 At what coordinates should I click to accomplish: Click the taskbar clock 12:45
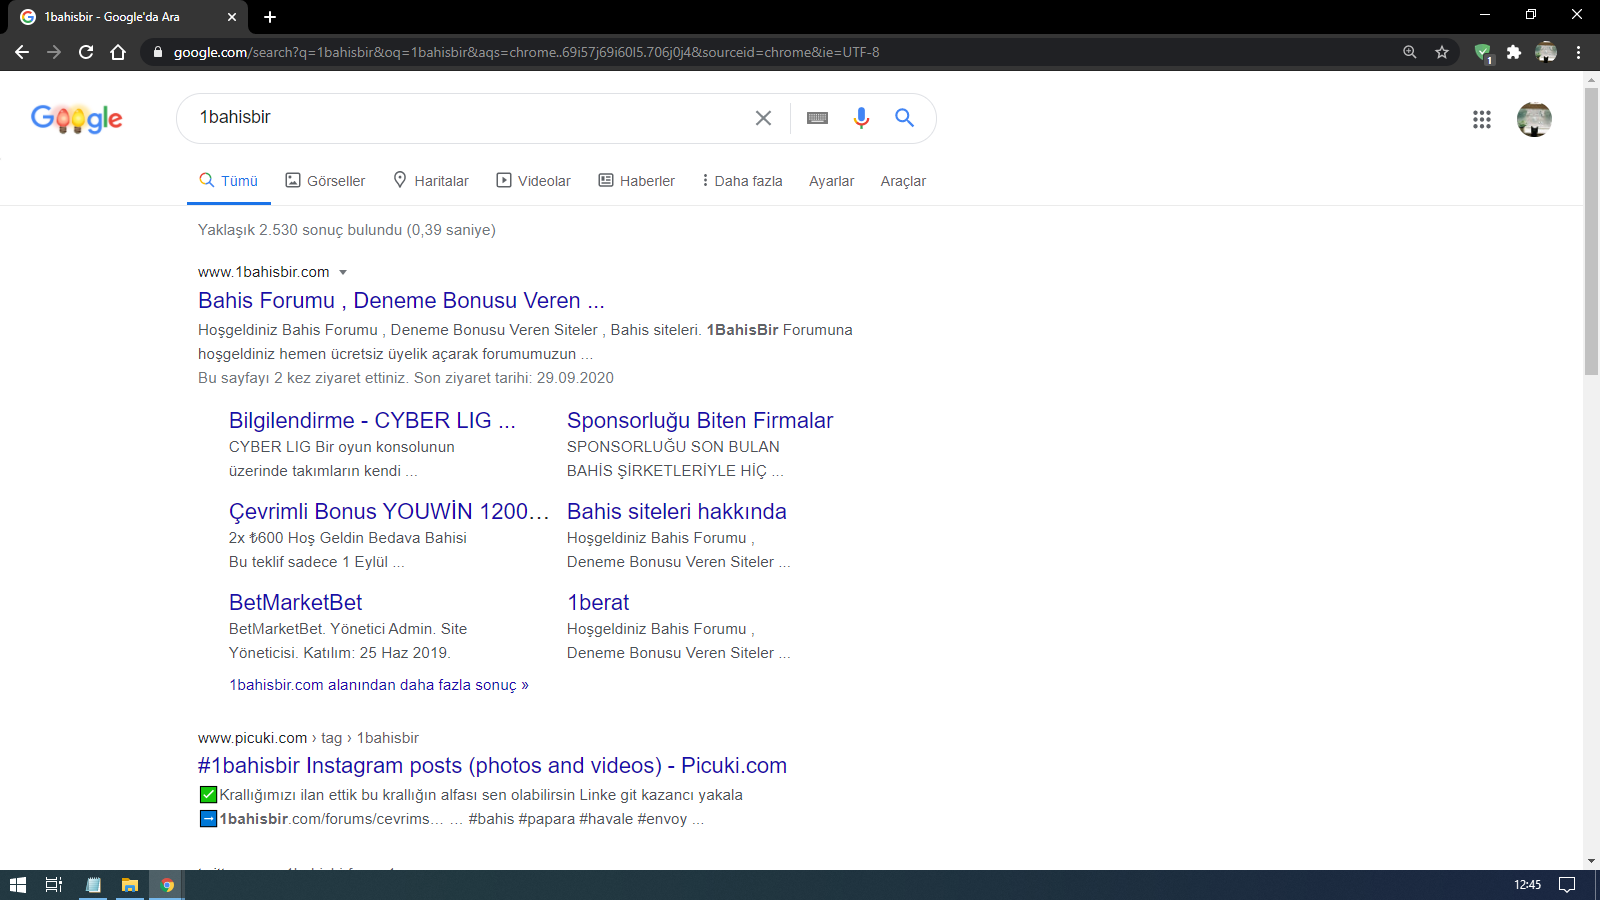tap(1527, 885)
